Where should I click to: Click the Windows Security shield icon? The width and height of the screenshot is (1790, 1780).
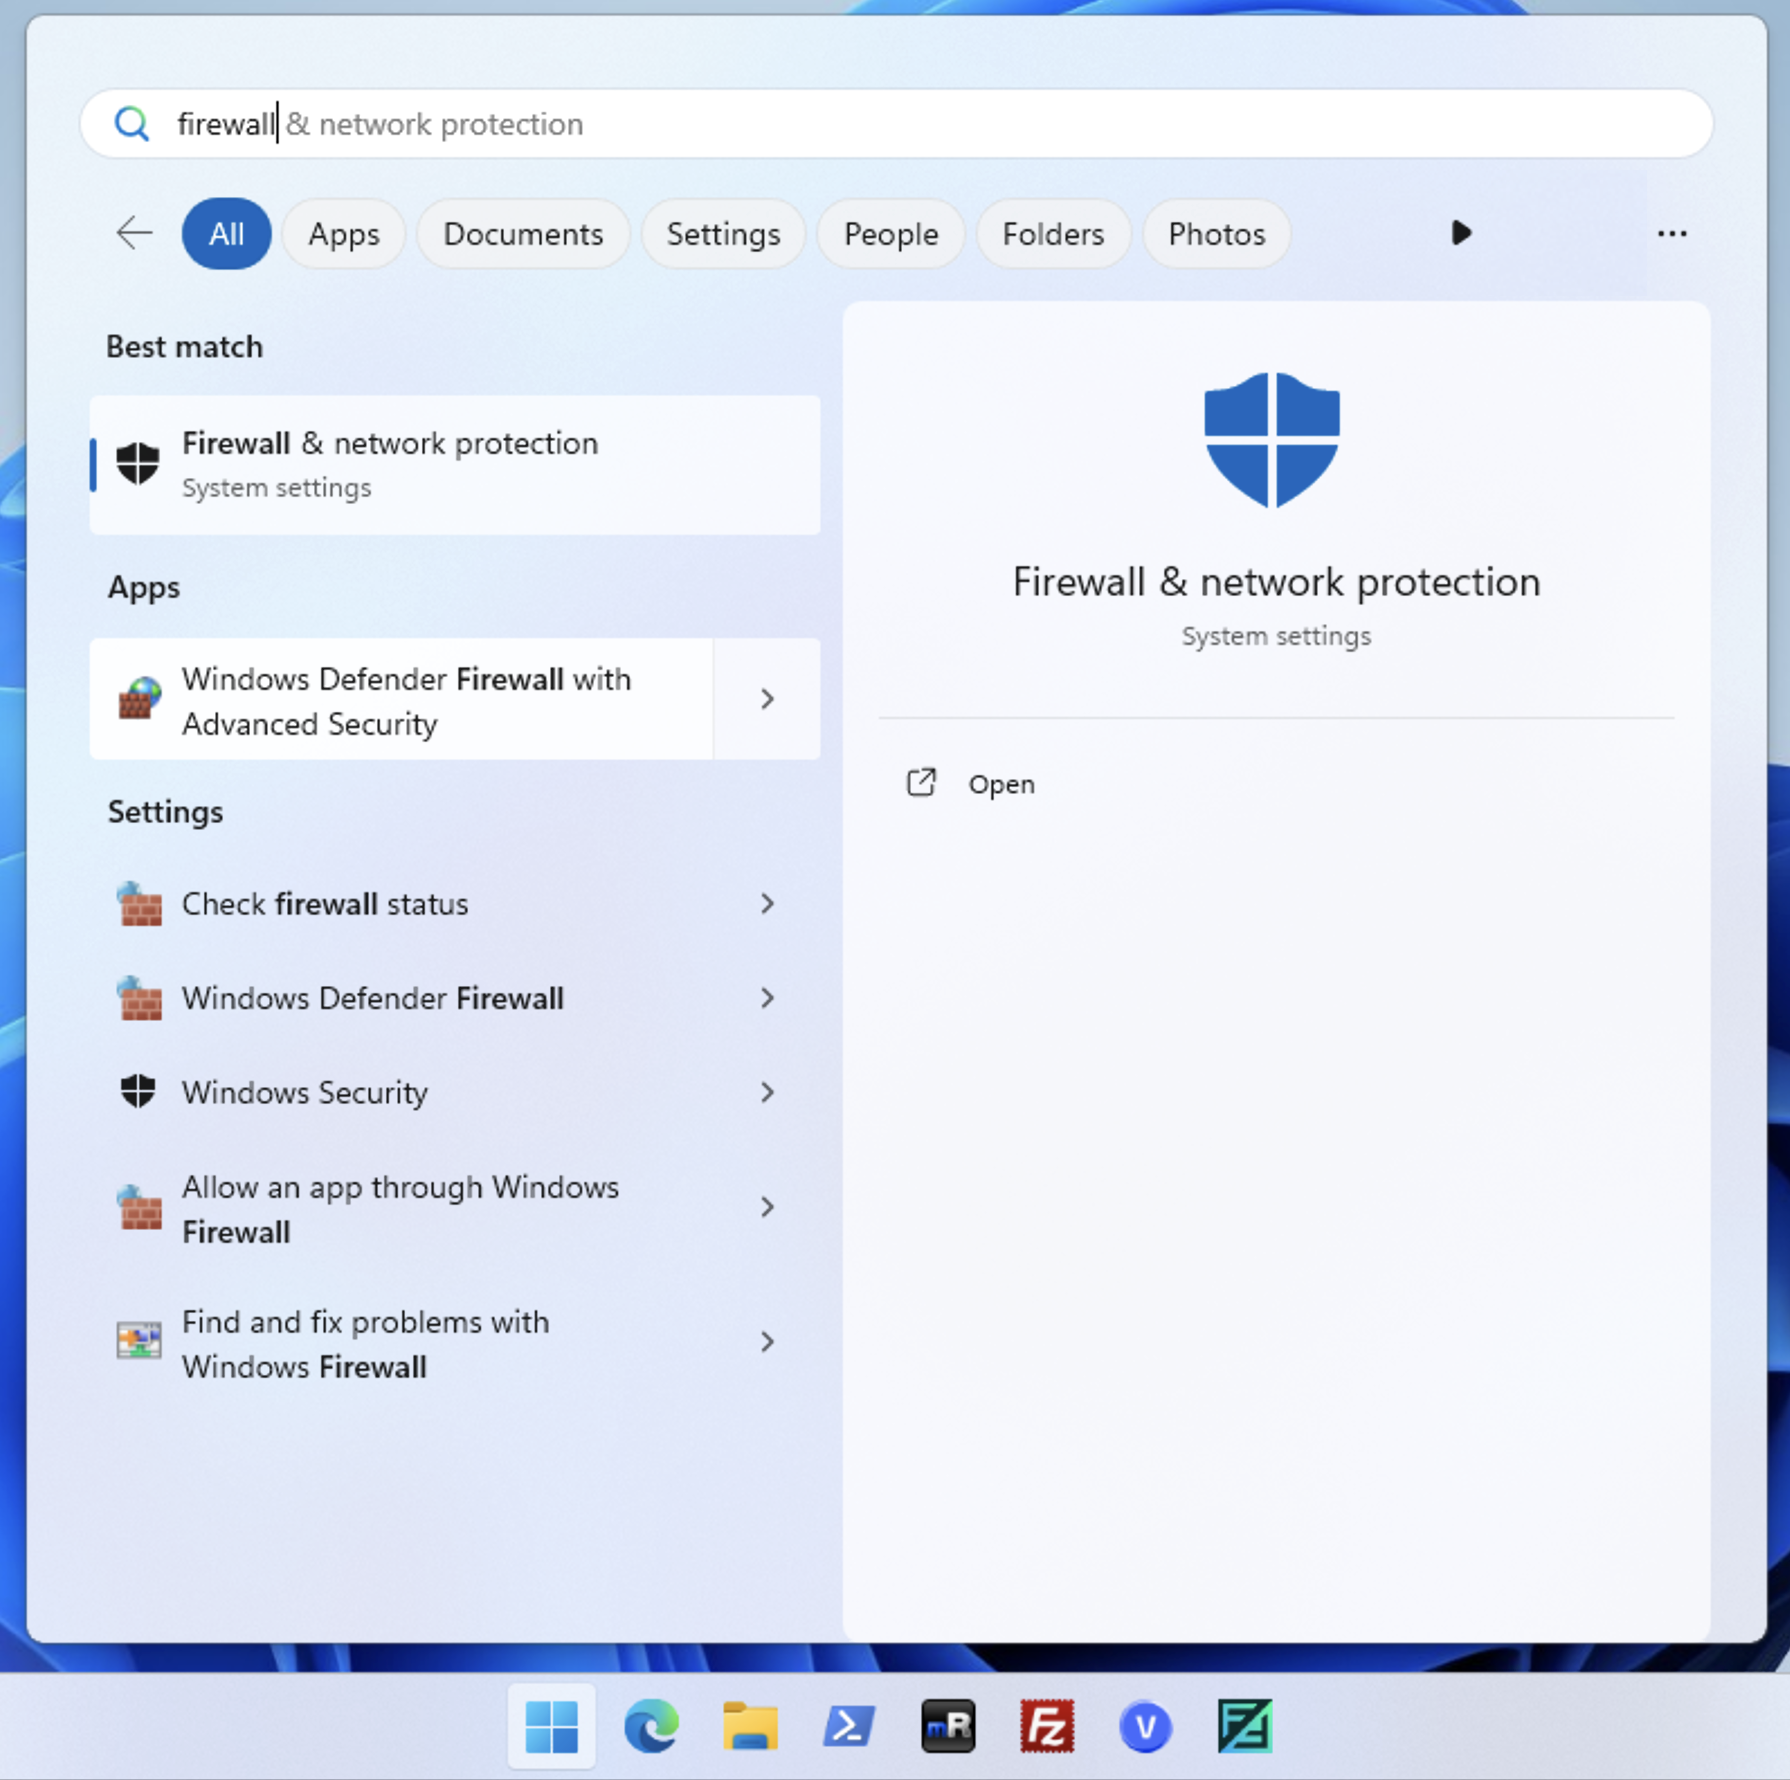coord(138,1091)
